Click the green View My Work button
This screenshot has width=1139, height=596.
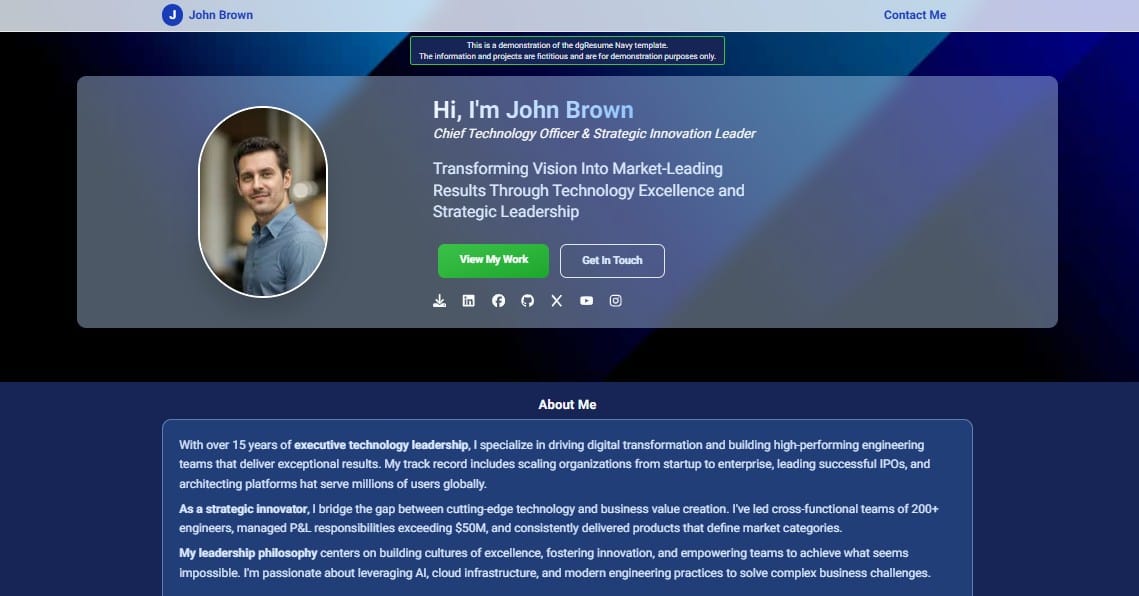pyautogui.click(x=493, y=260)
